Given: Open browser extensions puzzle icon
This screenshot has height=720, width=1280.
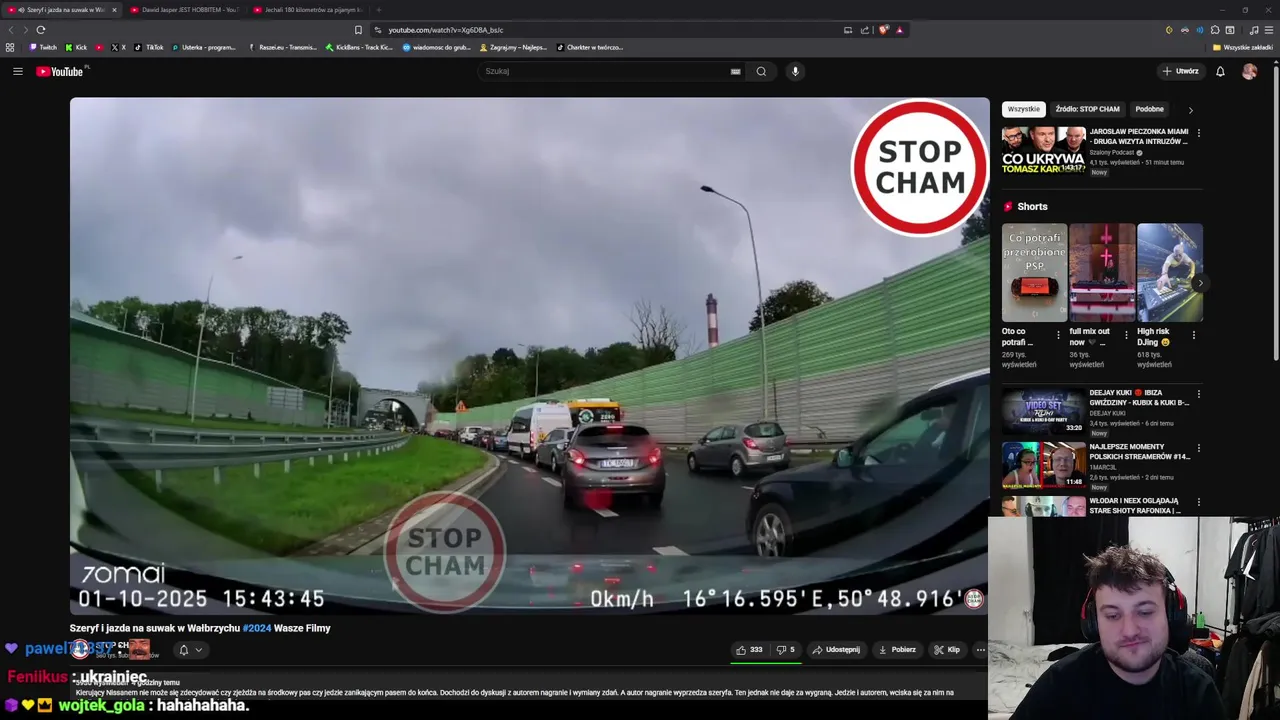Looking at the screenshot, I should [1215, 30].
